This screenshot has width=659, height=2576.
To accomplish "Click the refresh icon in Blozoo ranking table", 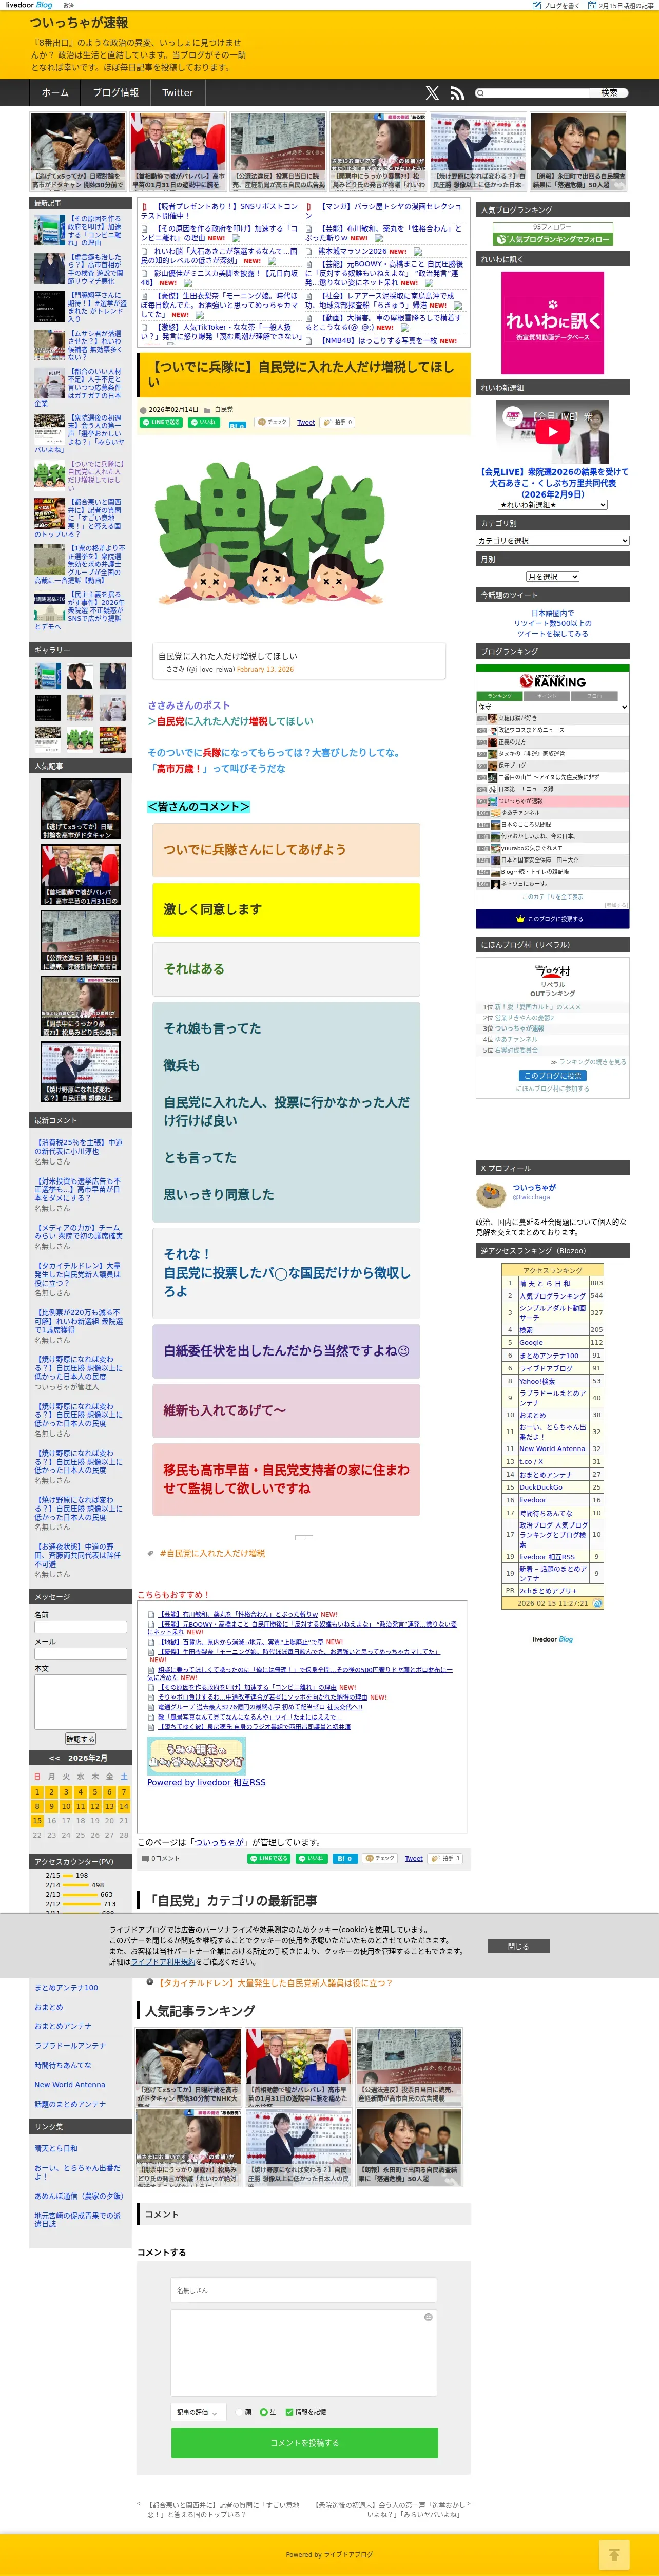I will pos(597,1603).
